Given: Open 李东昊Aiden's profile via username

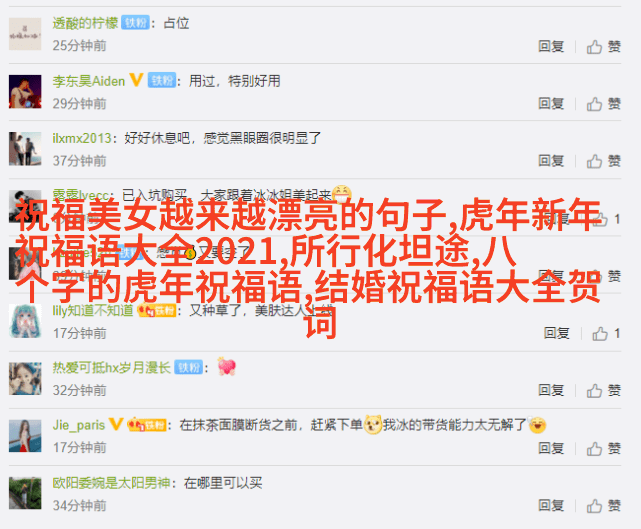Looking at the screenshot, I should pyautogui.click(x=89, y=81).
